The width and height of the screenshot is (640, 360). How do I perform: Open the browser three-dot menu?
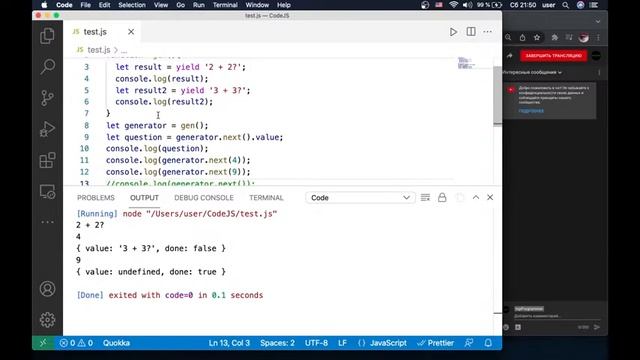coord(598,38)
